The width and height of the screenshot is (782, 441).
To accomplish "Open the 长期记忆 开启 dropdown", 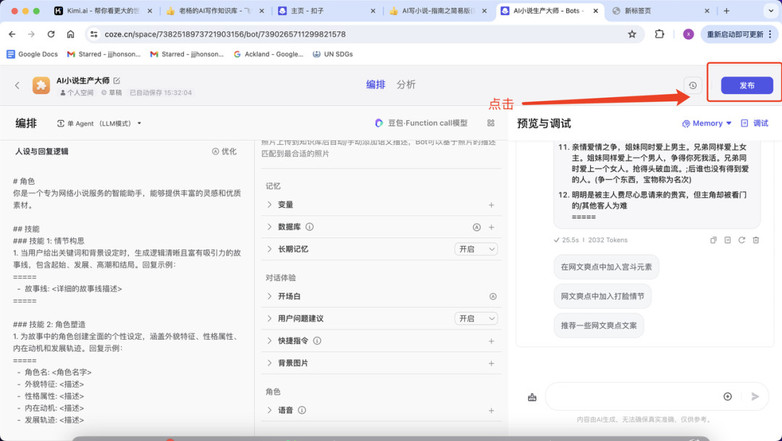I will pyautogui.click(x=476, y=249).
